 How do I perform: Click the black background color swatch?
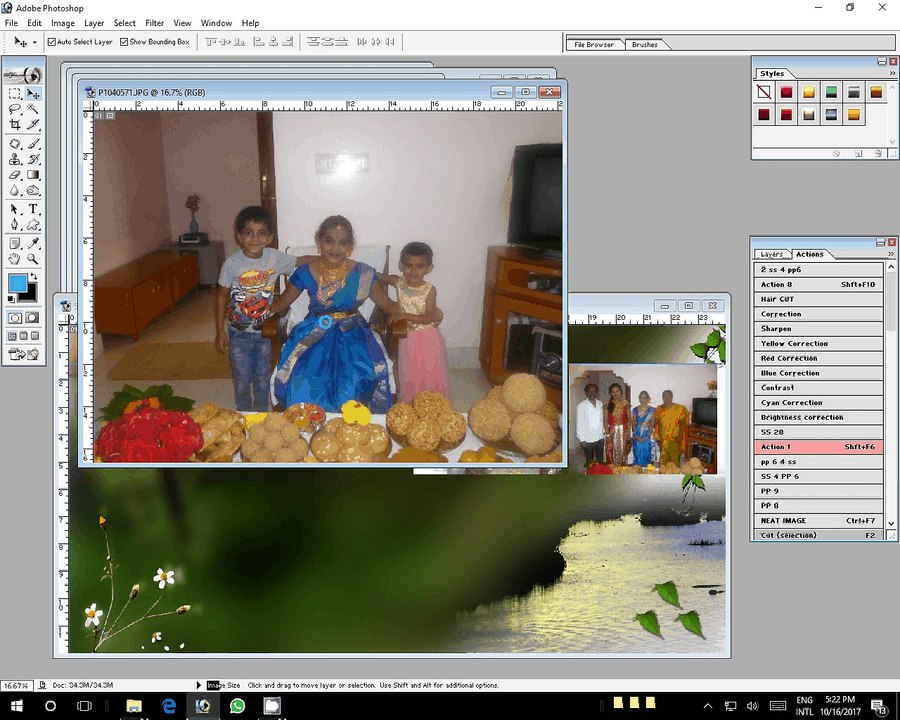click(30, 295)
